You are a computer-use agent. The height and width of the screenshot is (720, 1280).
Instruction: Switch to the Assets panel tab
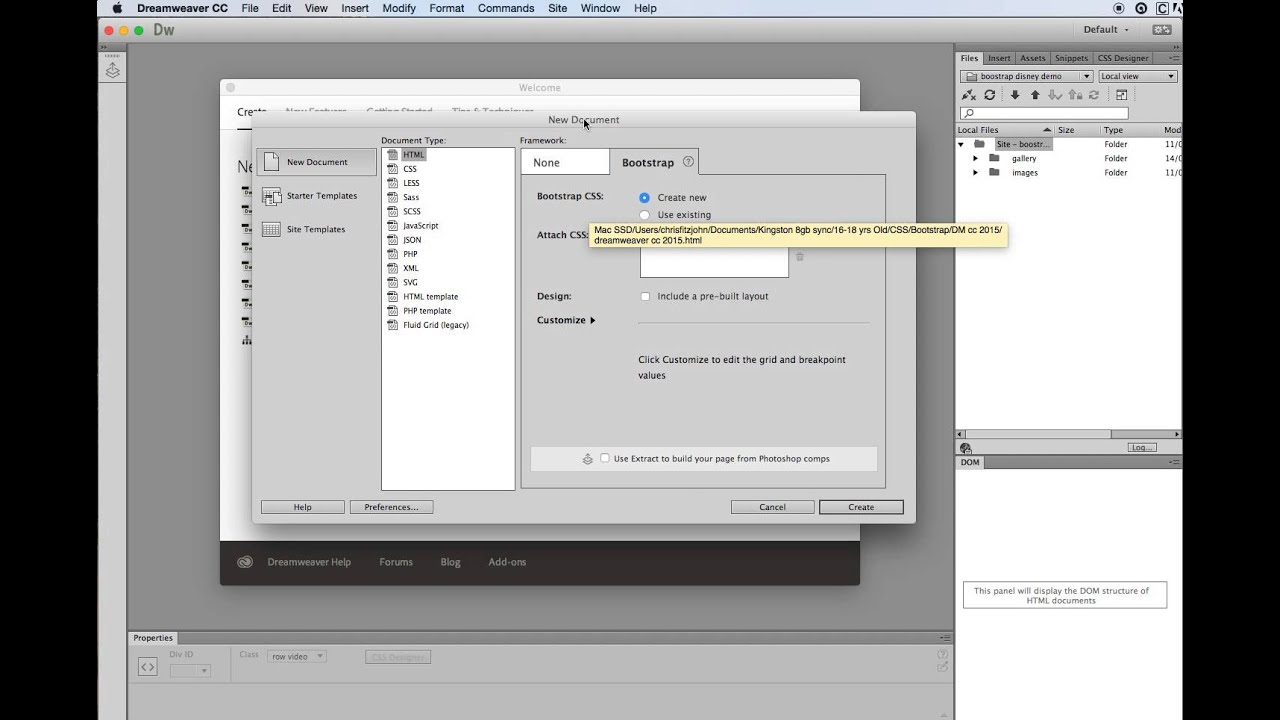pyautogui.click(x=1033, y=58)
